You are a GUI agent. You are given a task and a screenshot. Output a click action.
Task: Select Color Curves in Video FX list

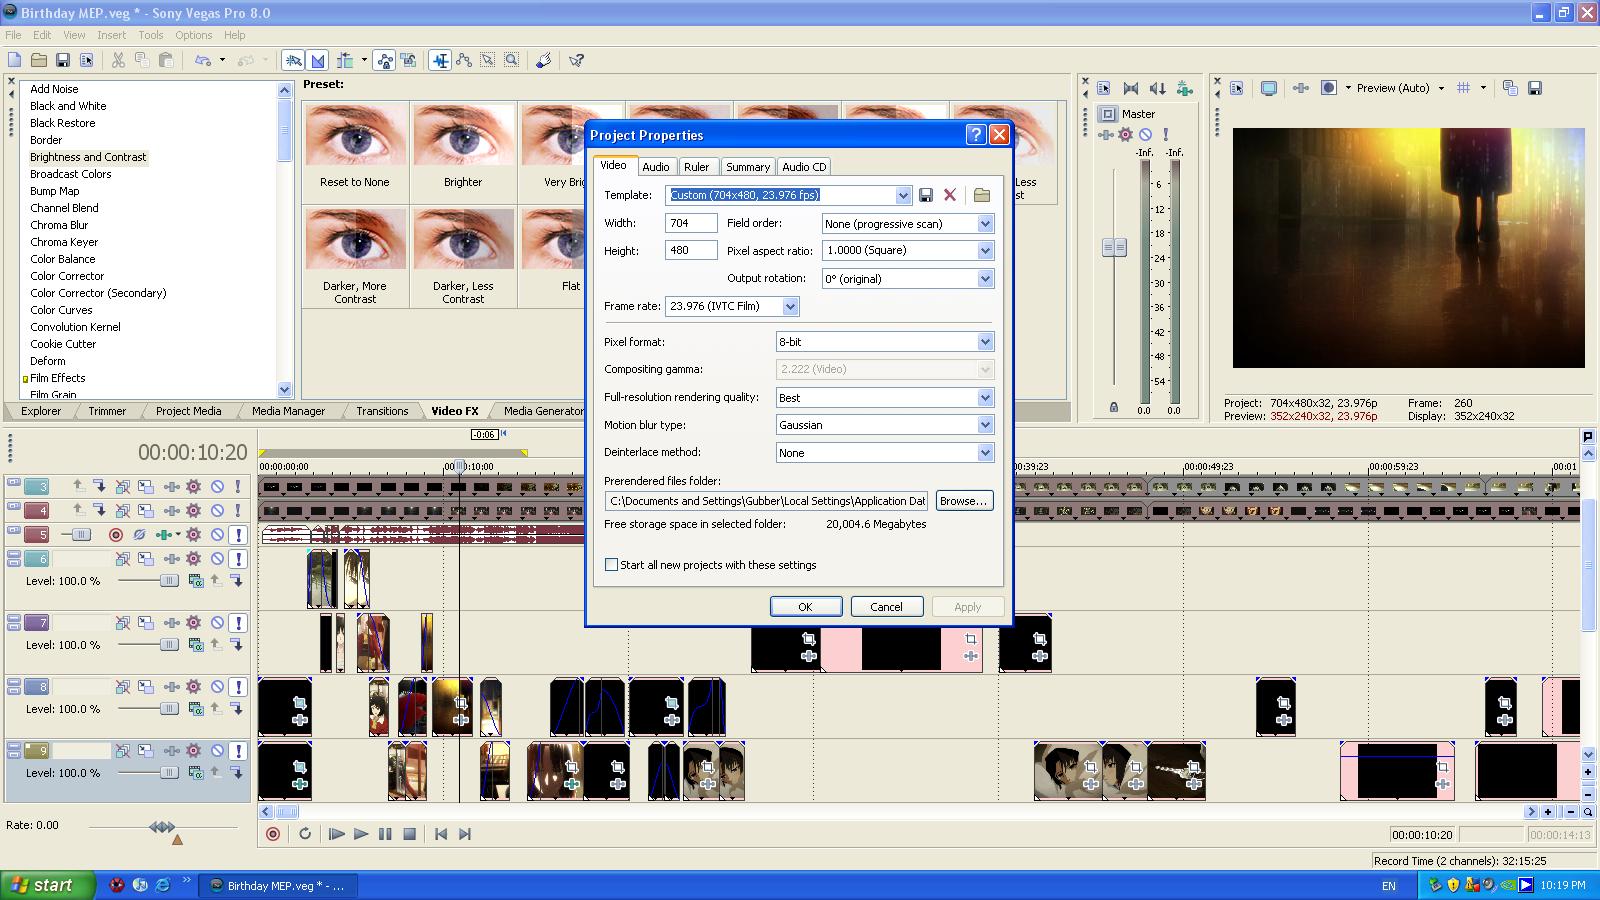[x=61, y=310]
